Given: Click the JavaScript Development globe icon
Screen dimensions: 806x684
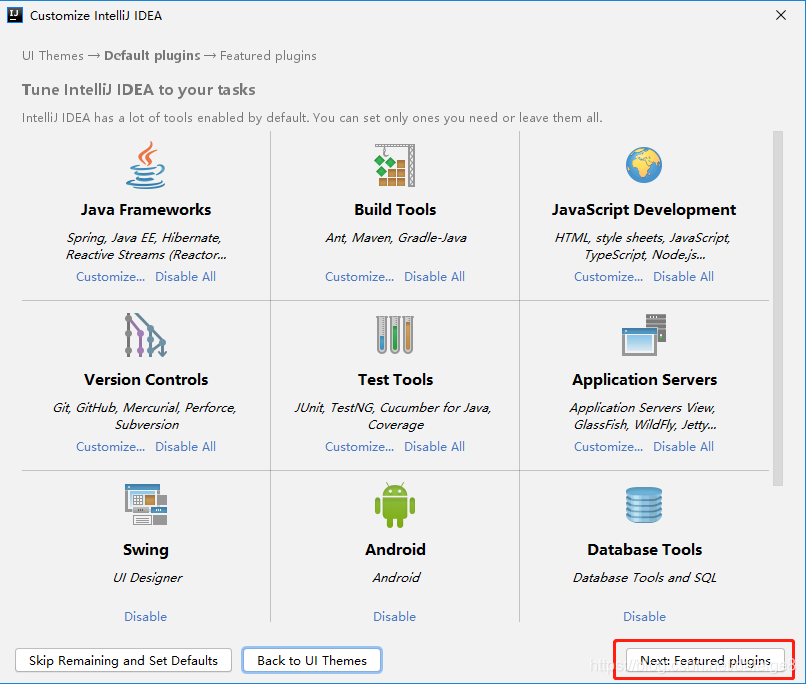Looking at the screenshot, I should (x=643, y=165).
